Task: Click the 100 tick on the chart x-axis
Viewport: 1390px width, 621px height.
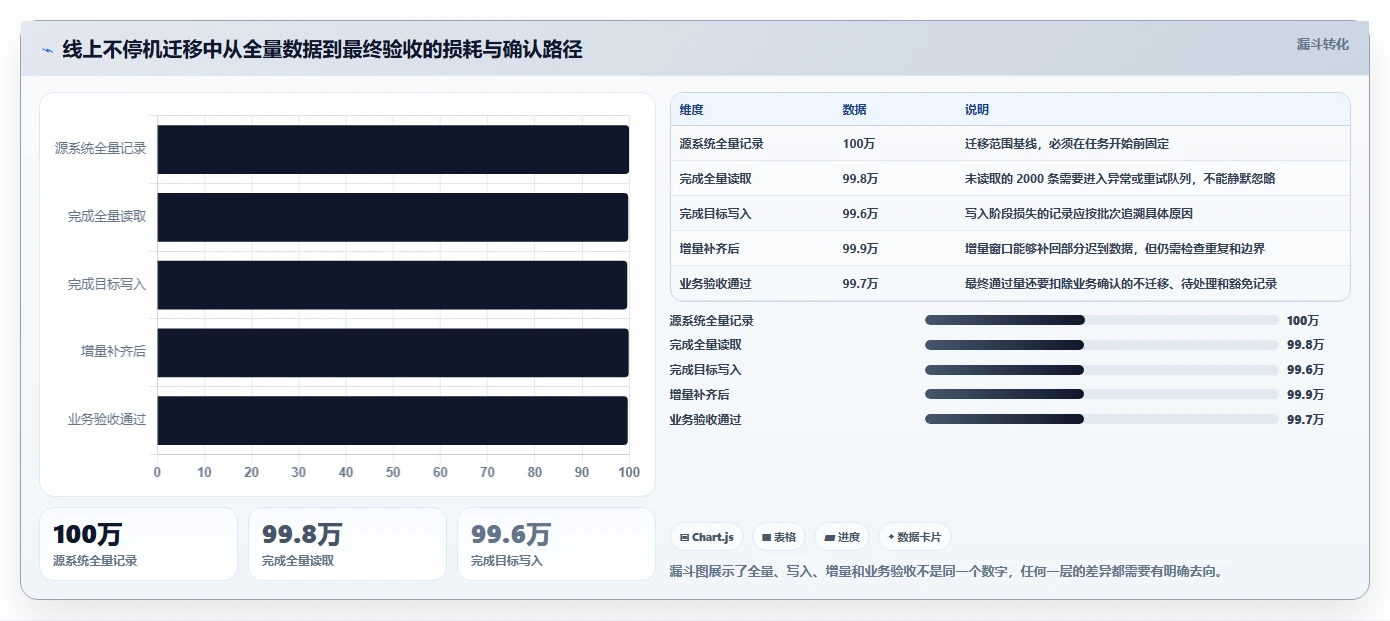Action: click(x=629, y=473)
